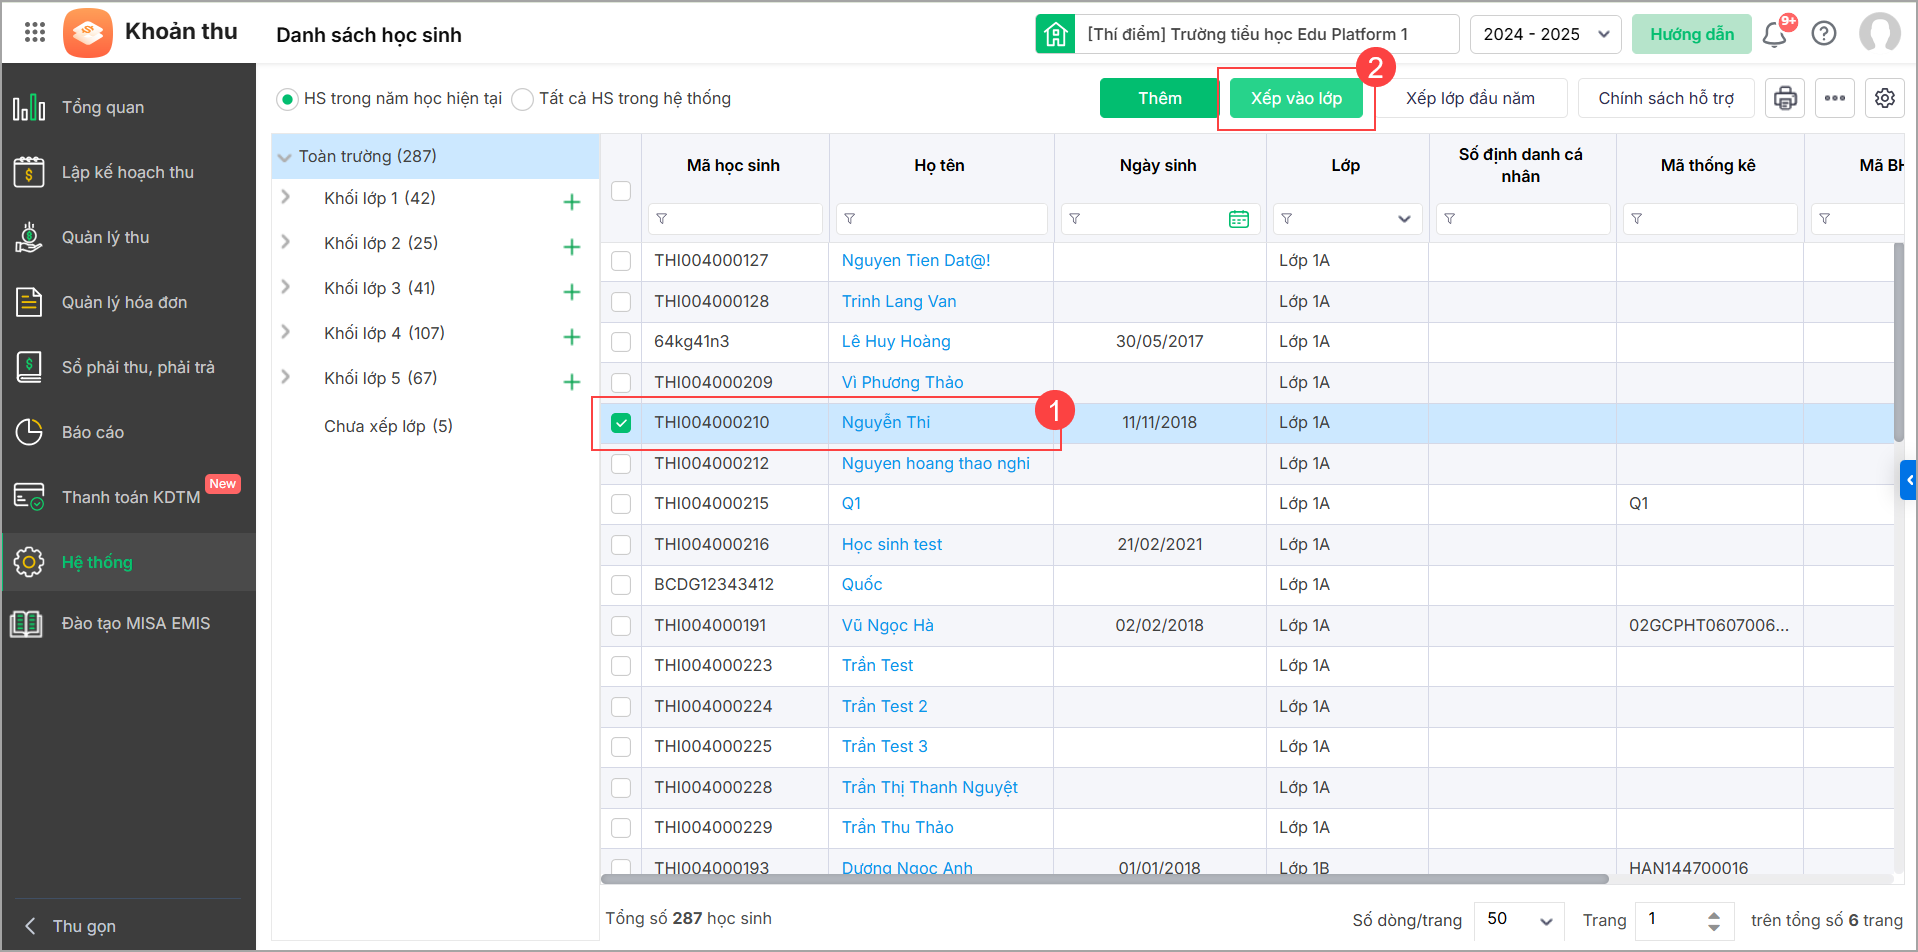
Task: Click the Số định danh cá nhân filter icon
Action: tap(1450, 219)
